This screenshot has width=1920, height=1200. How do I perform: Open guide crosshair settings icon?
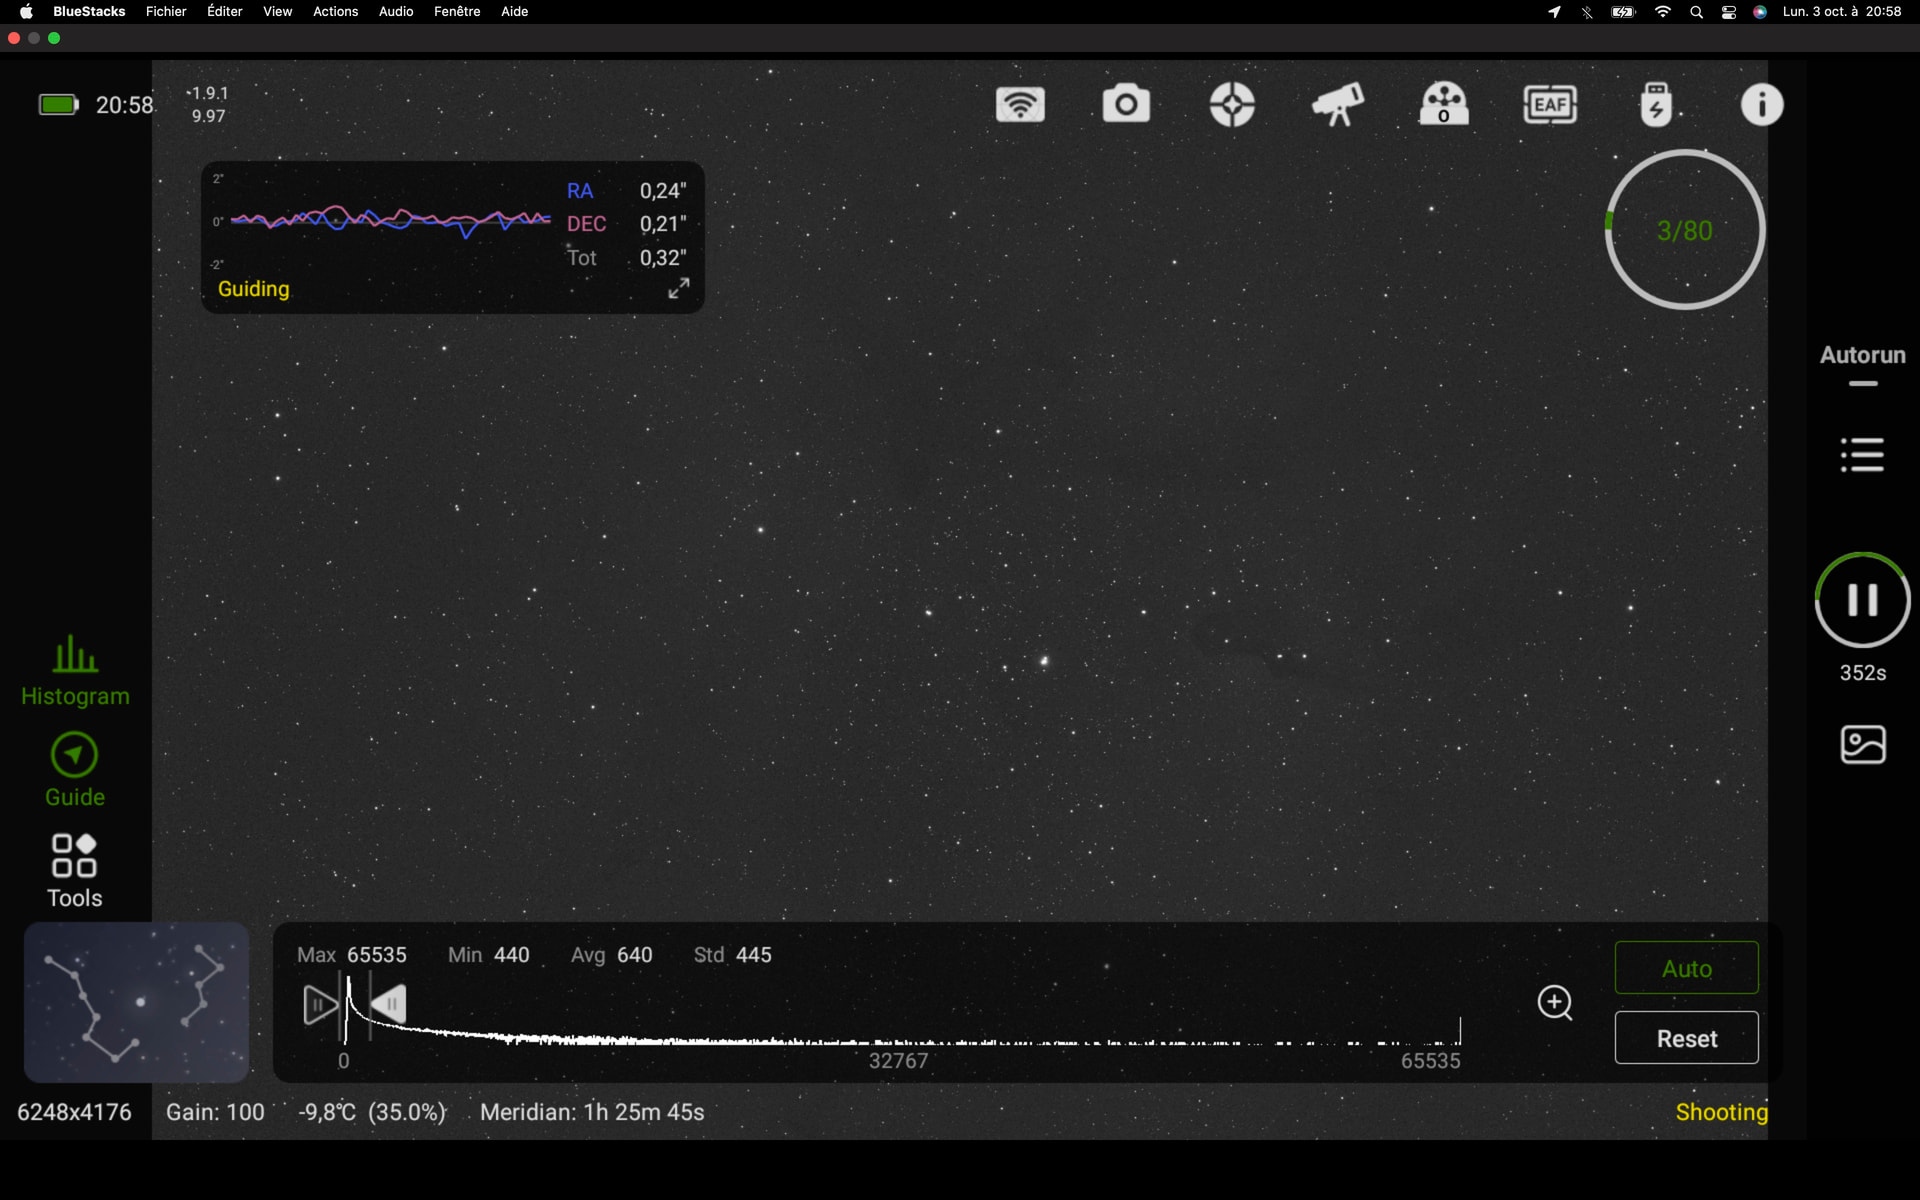1232,104
